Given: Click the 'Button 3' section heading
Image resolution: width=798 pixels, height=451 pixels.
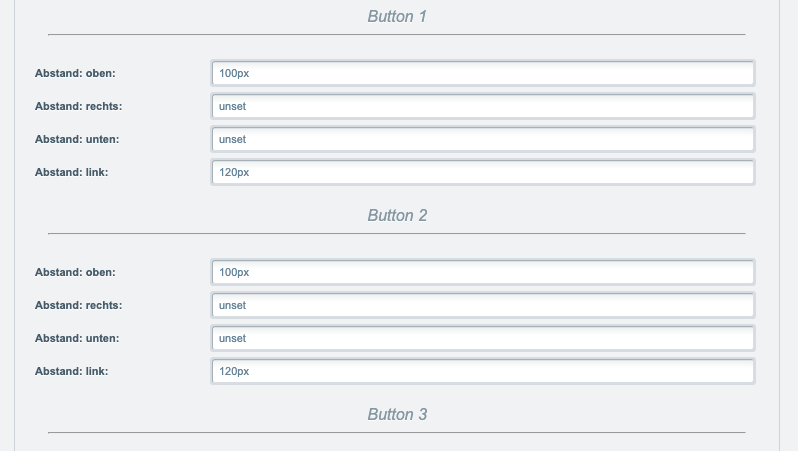Looking at the screenshot, I should (x=397, y=414).
